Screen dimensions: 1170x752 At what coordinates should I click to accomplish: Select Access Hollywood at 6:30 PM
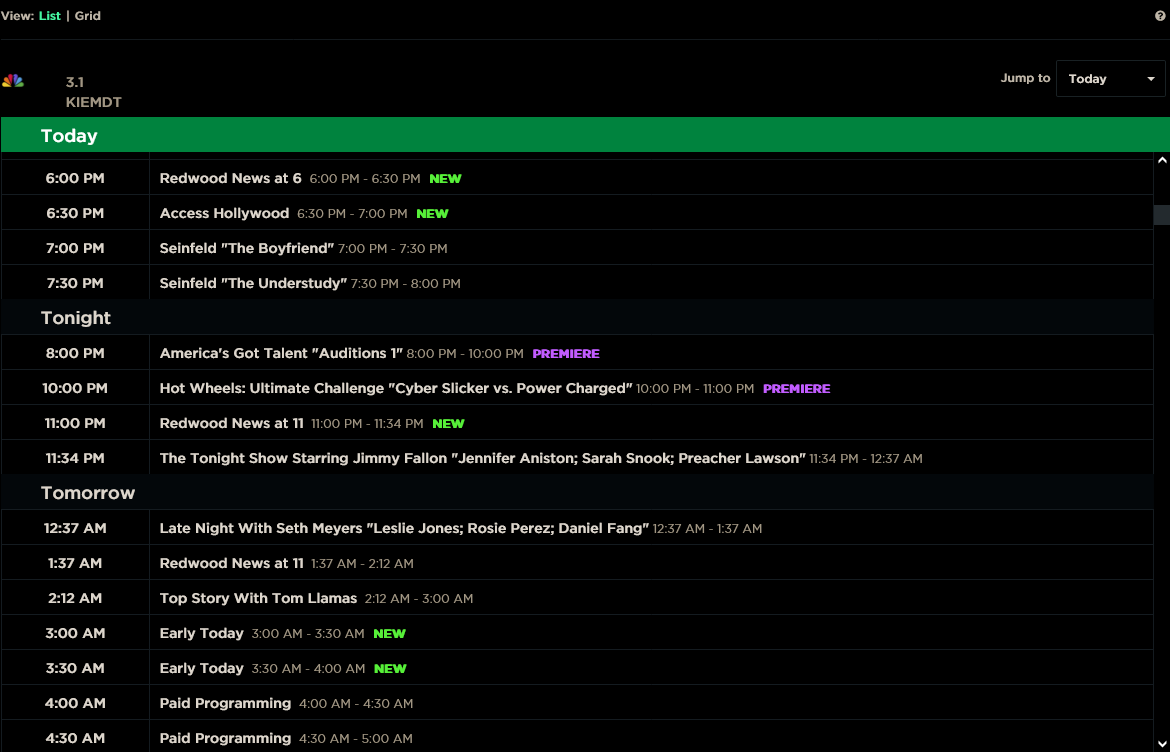(x=224, y=213)
